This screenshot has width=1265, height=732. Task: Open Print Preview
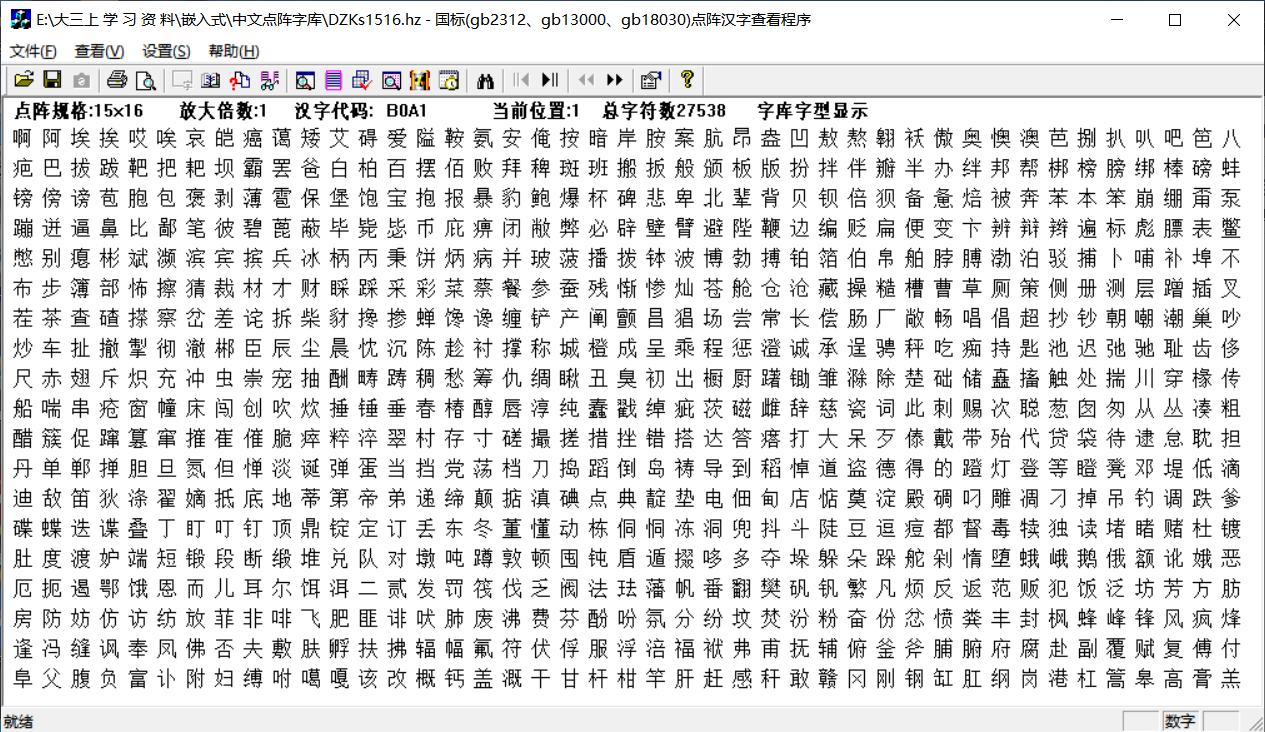click(x=147, y=80)
